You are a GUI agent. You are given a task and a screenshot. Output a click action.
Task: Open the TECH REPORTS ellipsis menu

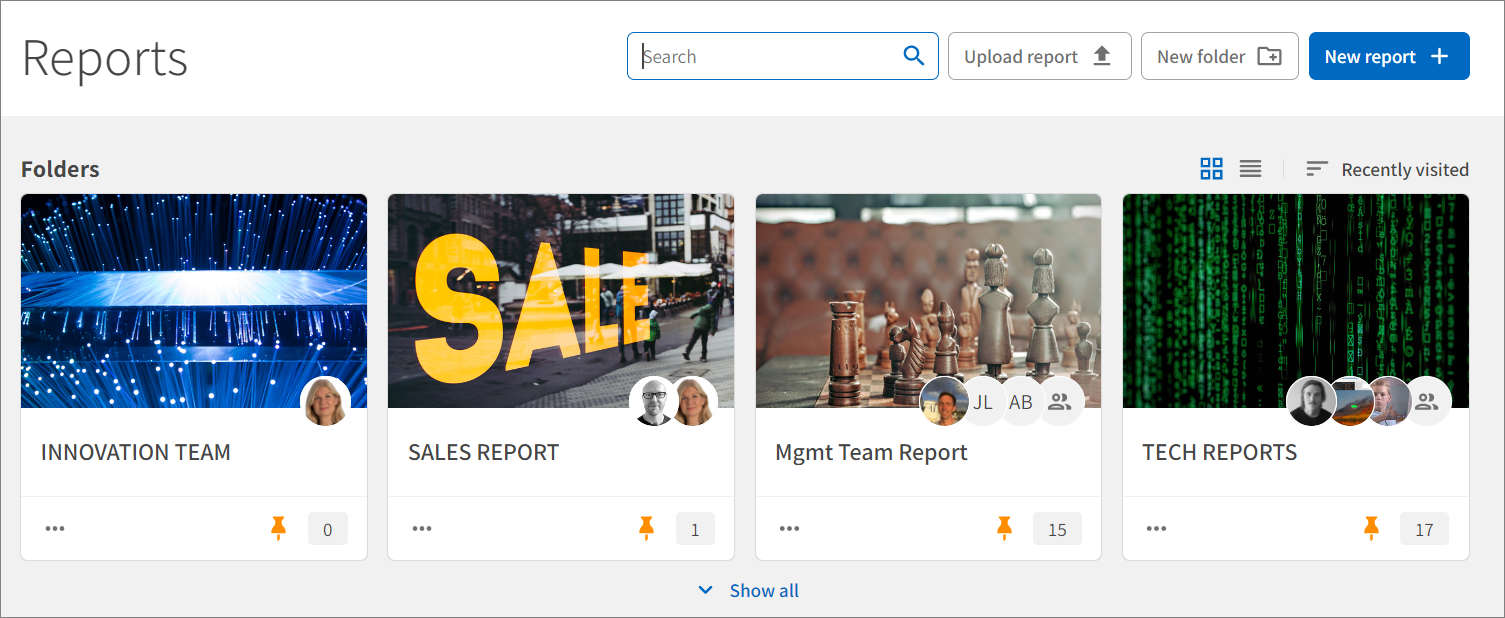[1156, 528]
